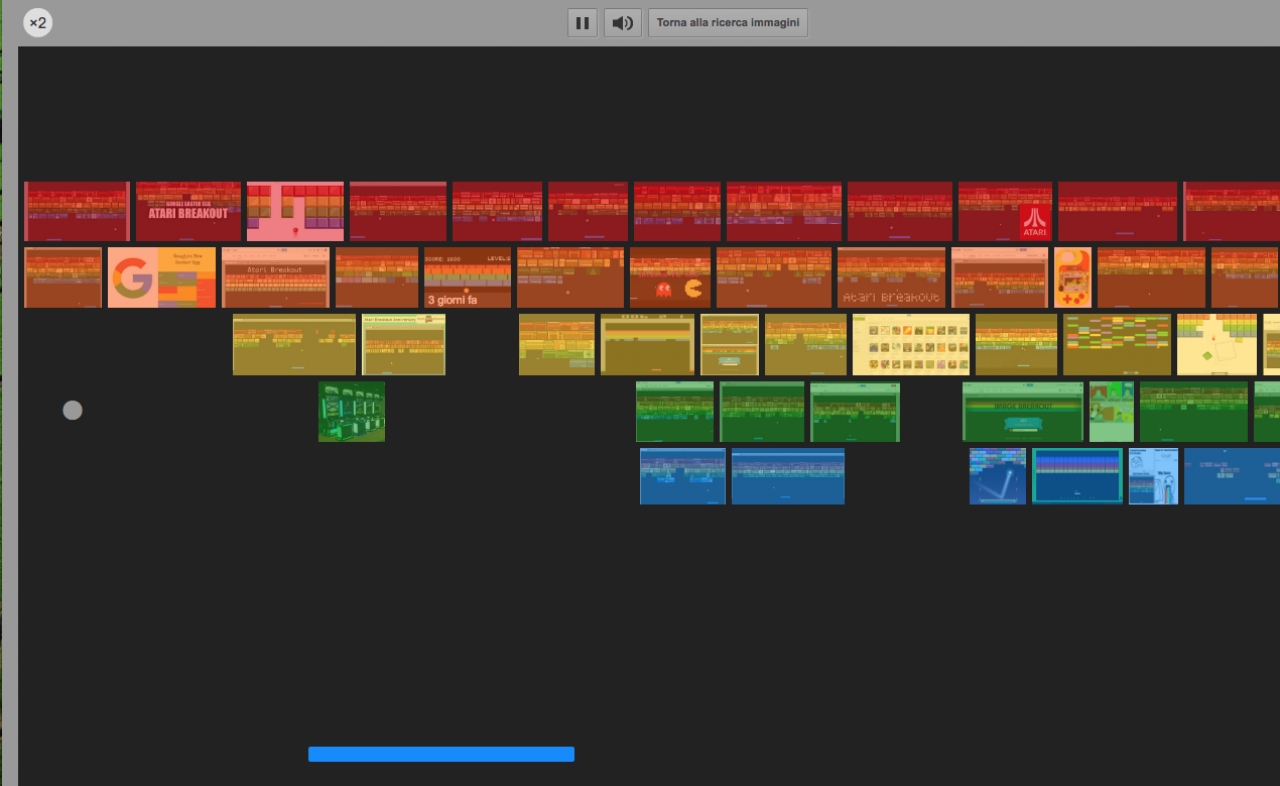The width and height of the screenshot is (1280, 786).
Task: Click the wide green brick right of the gap
Action: coord(1022,411)
